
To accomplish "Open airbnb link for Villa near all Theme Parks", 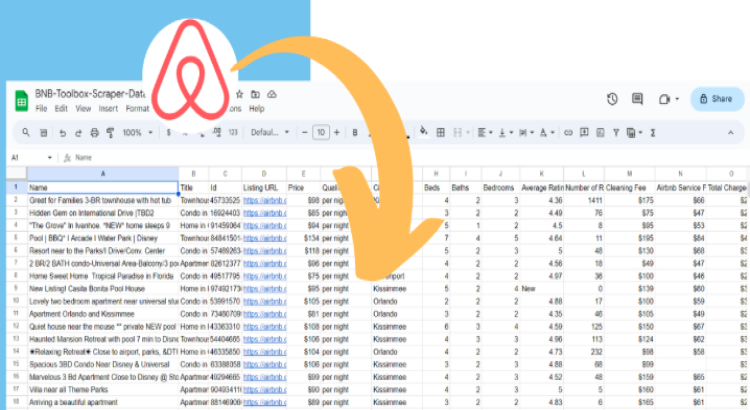I will pyautogui.click(x=265, y=389).
